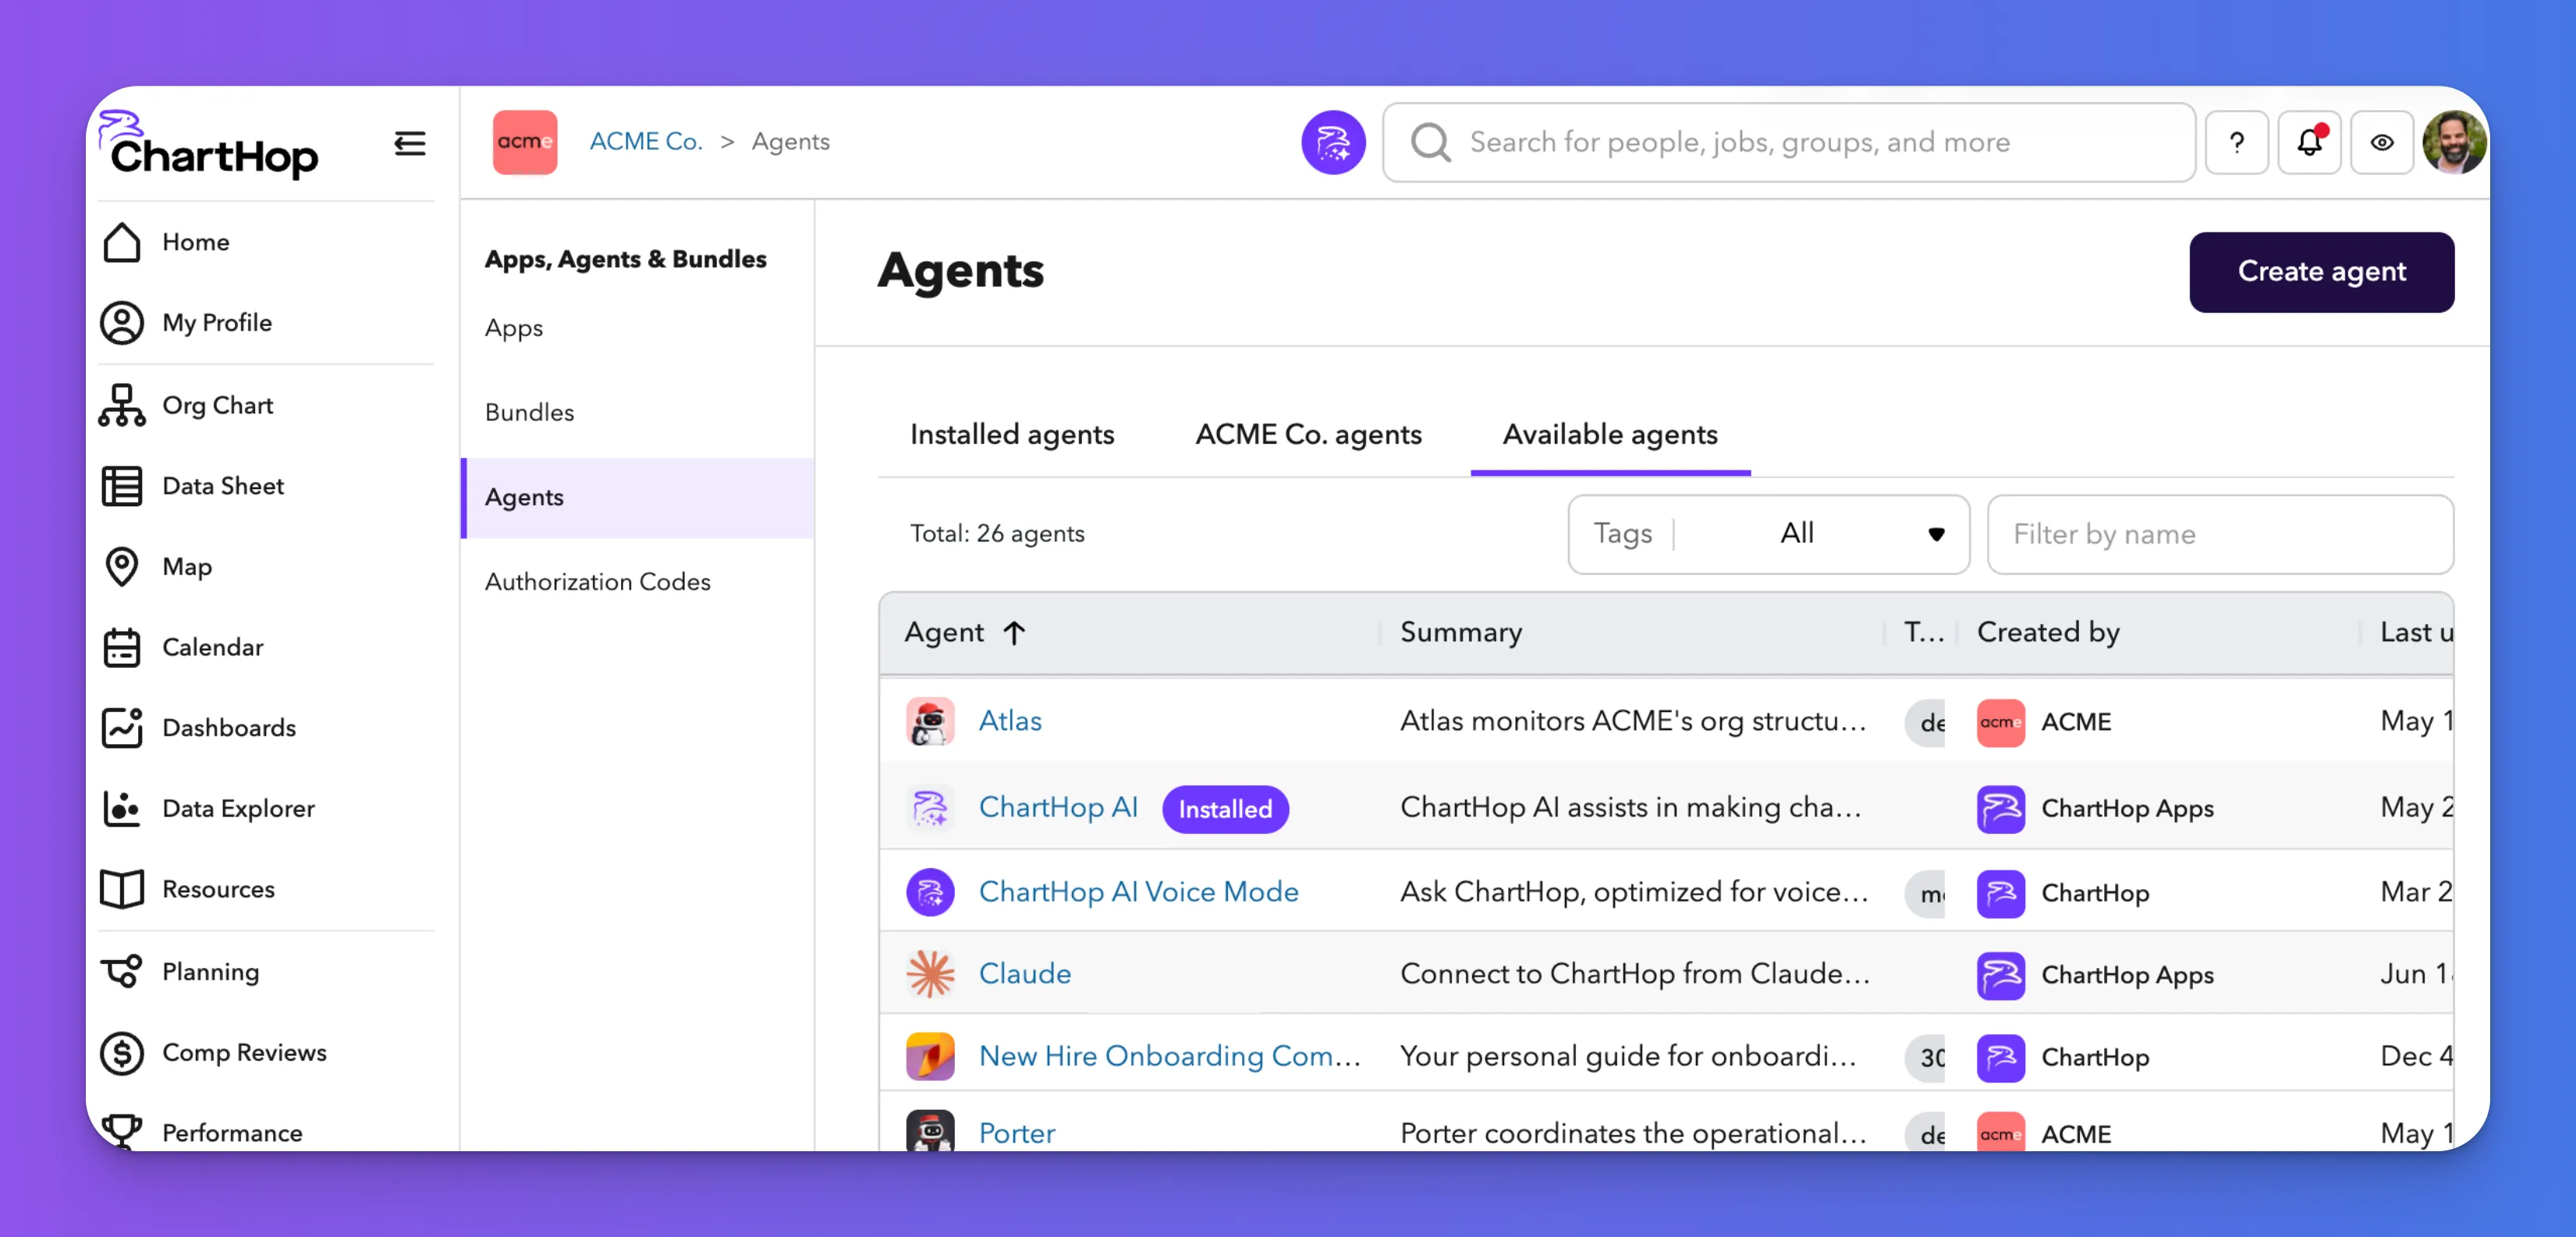The image size is (2576, 1237).
Task: Open notifications bell
Action: (x=2309, y=142)
